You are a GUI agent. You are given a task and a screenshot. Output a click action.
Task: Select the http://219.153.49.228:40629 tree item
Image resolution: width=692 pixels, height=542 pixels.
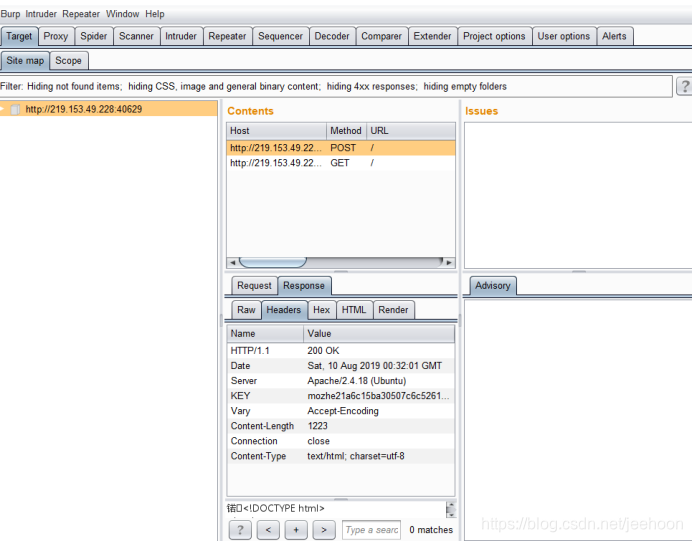click(x=84, y=109)
